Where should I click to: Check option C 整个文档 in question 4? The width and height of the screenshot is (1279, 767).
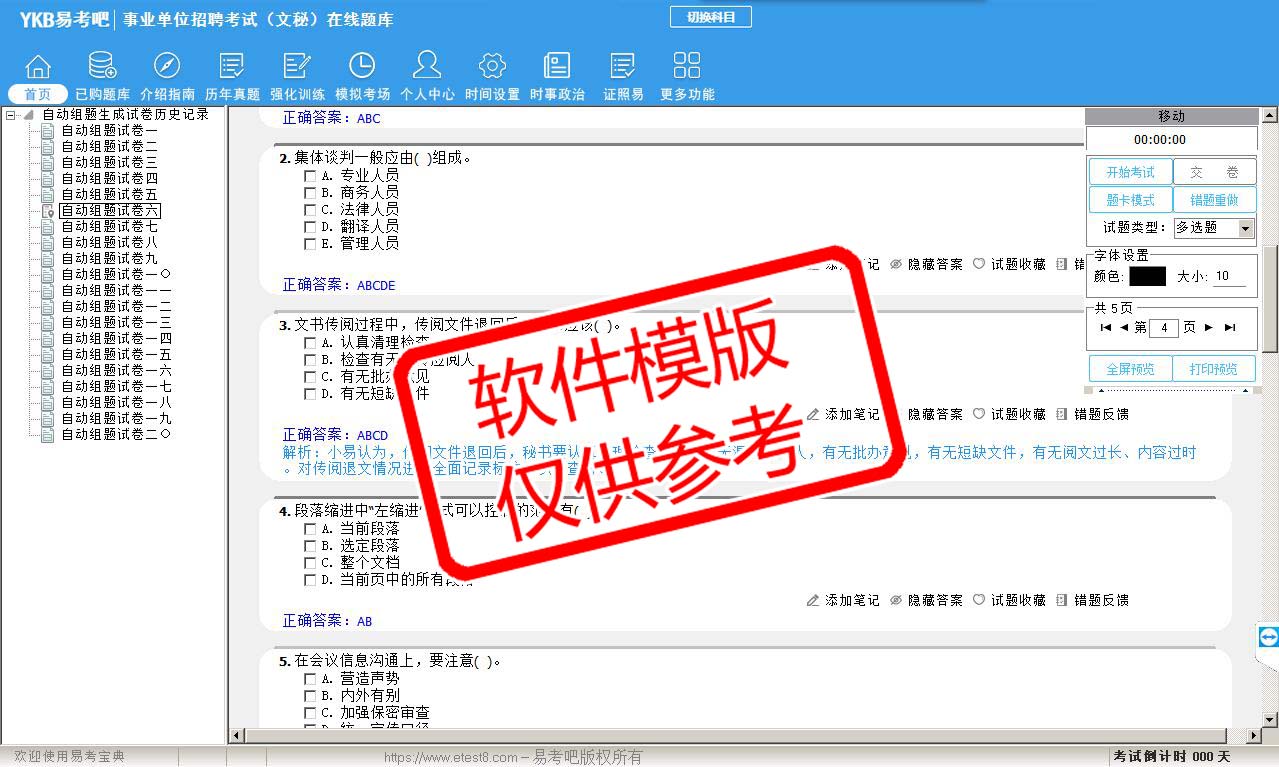tap(310, 563)
